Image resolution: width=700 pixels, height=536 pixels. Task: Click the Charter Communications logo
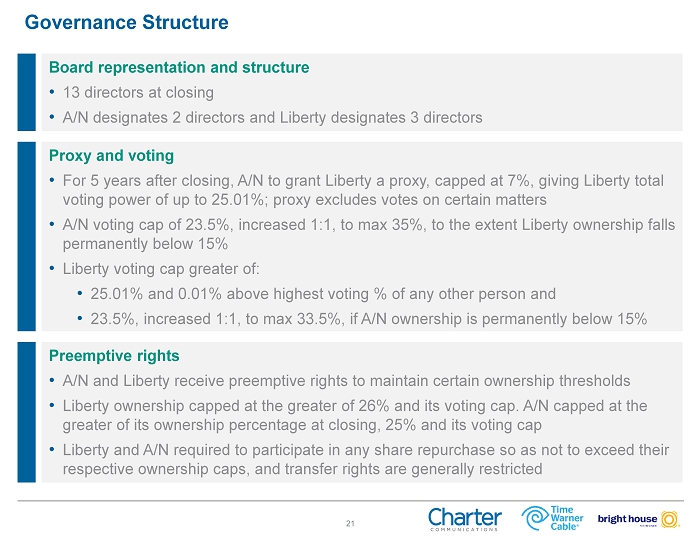click(x=464, y=519)
